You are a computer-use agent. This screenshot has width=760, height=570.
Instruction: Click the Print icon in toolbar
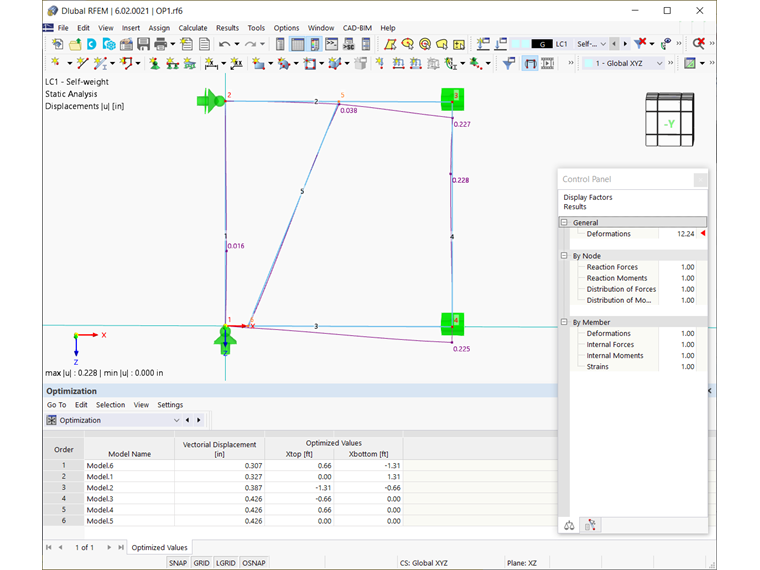160,44
